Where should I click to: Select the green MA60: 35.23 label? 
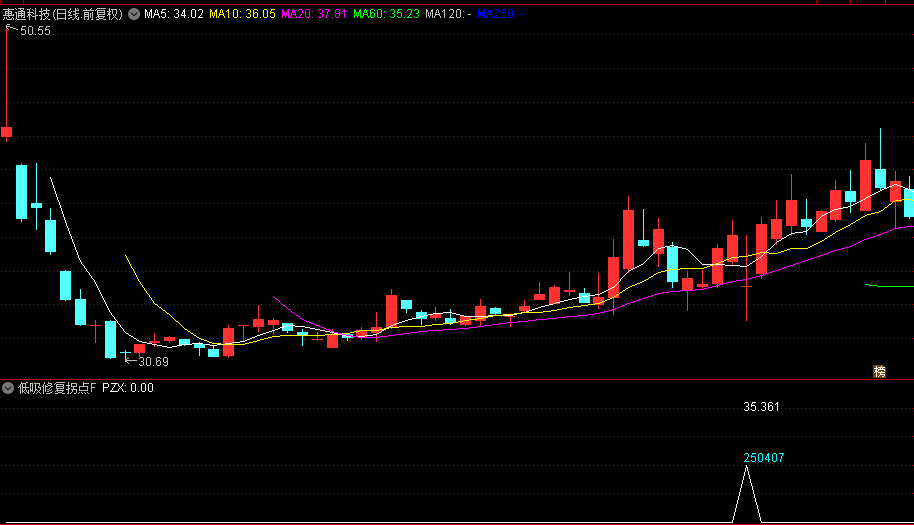(x=386, y=14)
